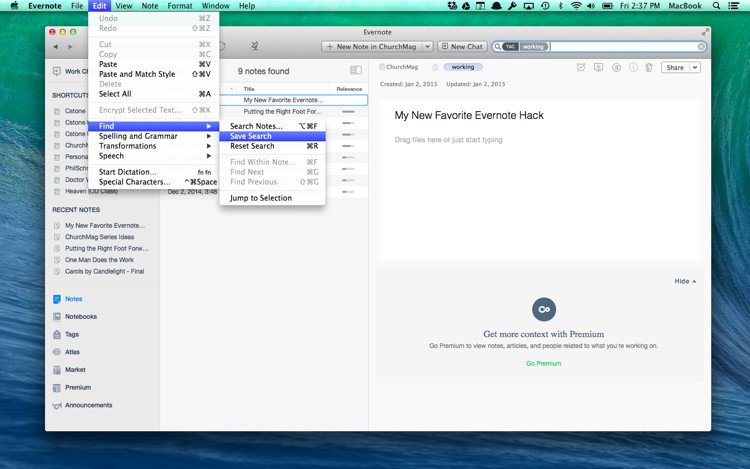Screen dimensions: 750x469
Task: Choose Reset Search from Find submenu
Action: click(272, 146)
